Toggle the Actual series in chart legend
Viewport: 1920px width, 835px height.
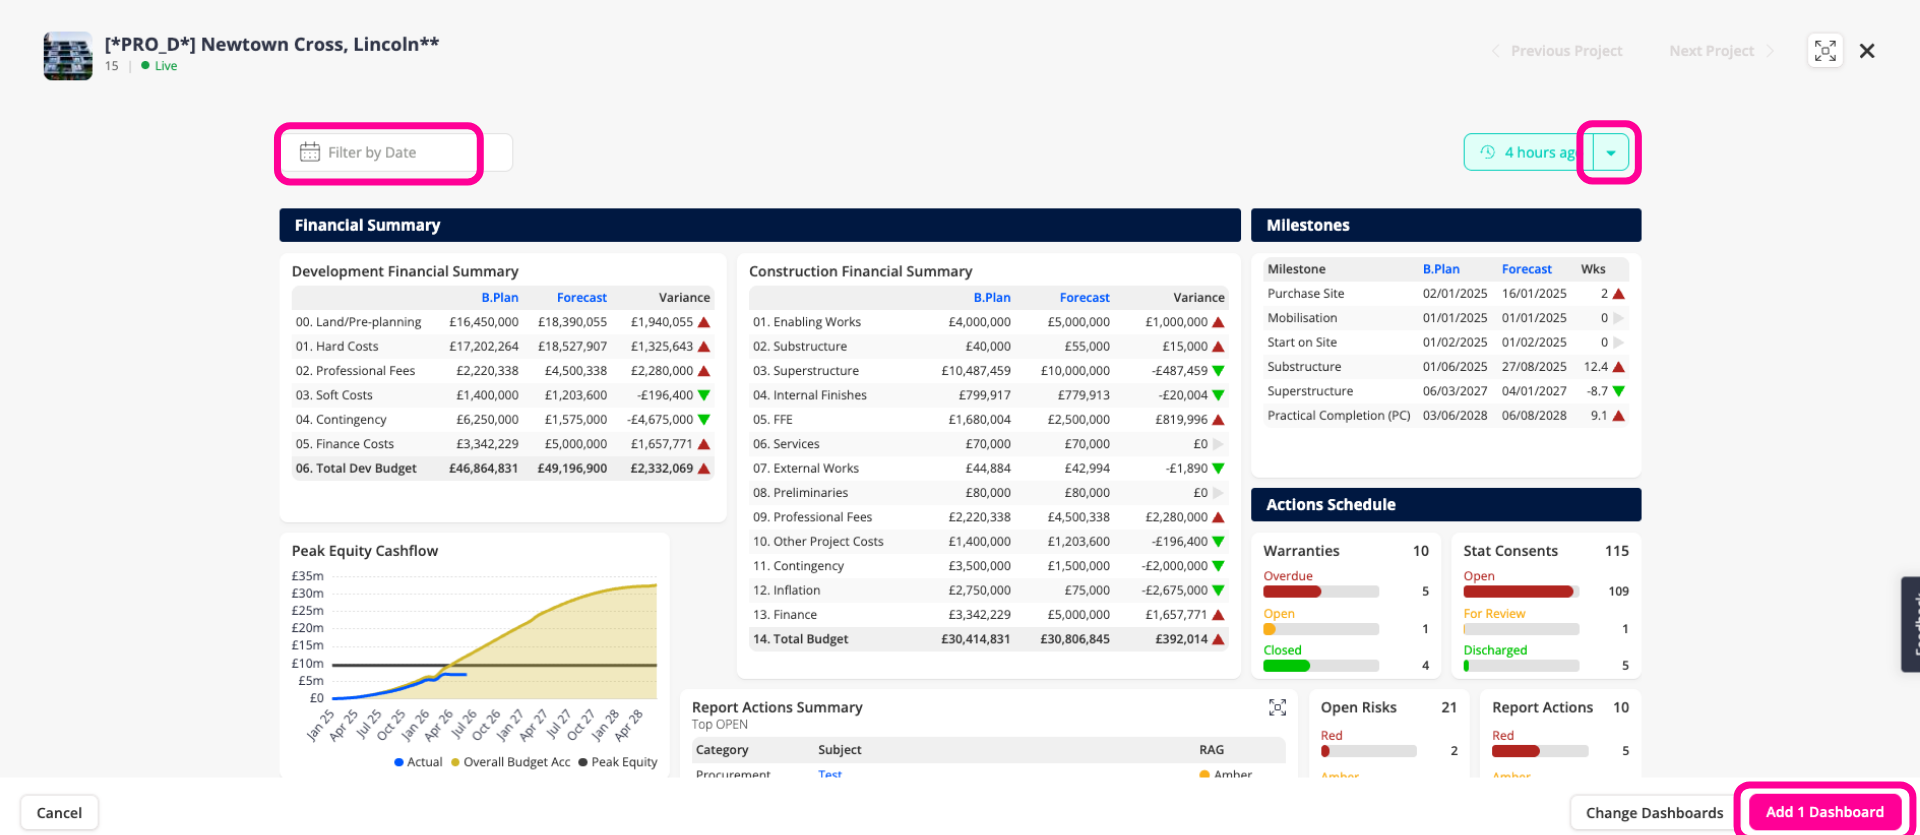pyautogui.click(x=418, y=762)
